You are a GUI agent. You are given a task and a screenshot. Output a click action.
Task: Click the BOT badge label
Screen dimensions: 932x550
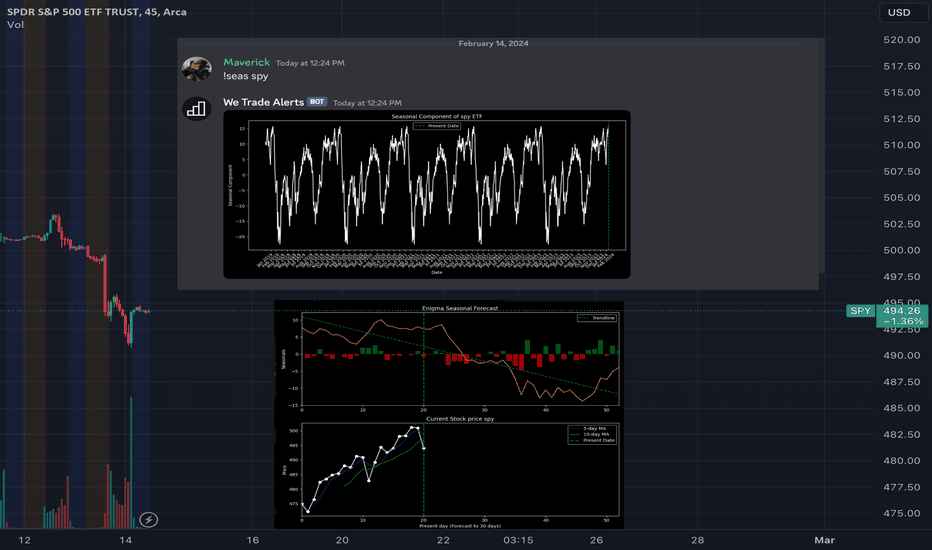pos(317,102)
